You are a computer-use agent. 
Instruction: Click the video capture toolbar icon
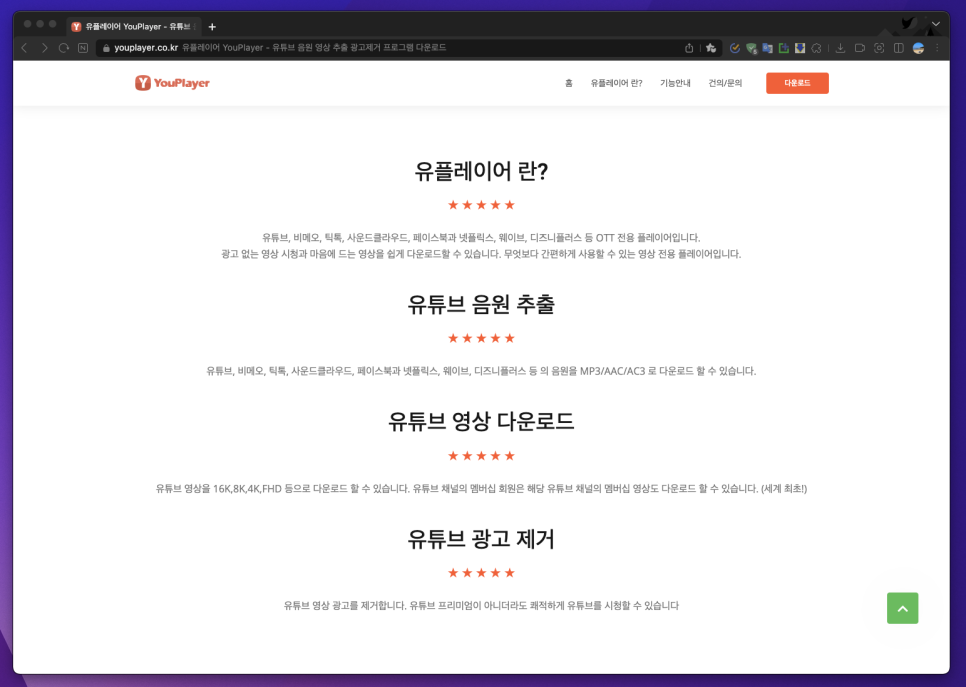click(x=860, y=48)
